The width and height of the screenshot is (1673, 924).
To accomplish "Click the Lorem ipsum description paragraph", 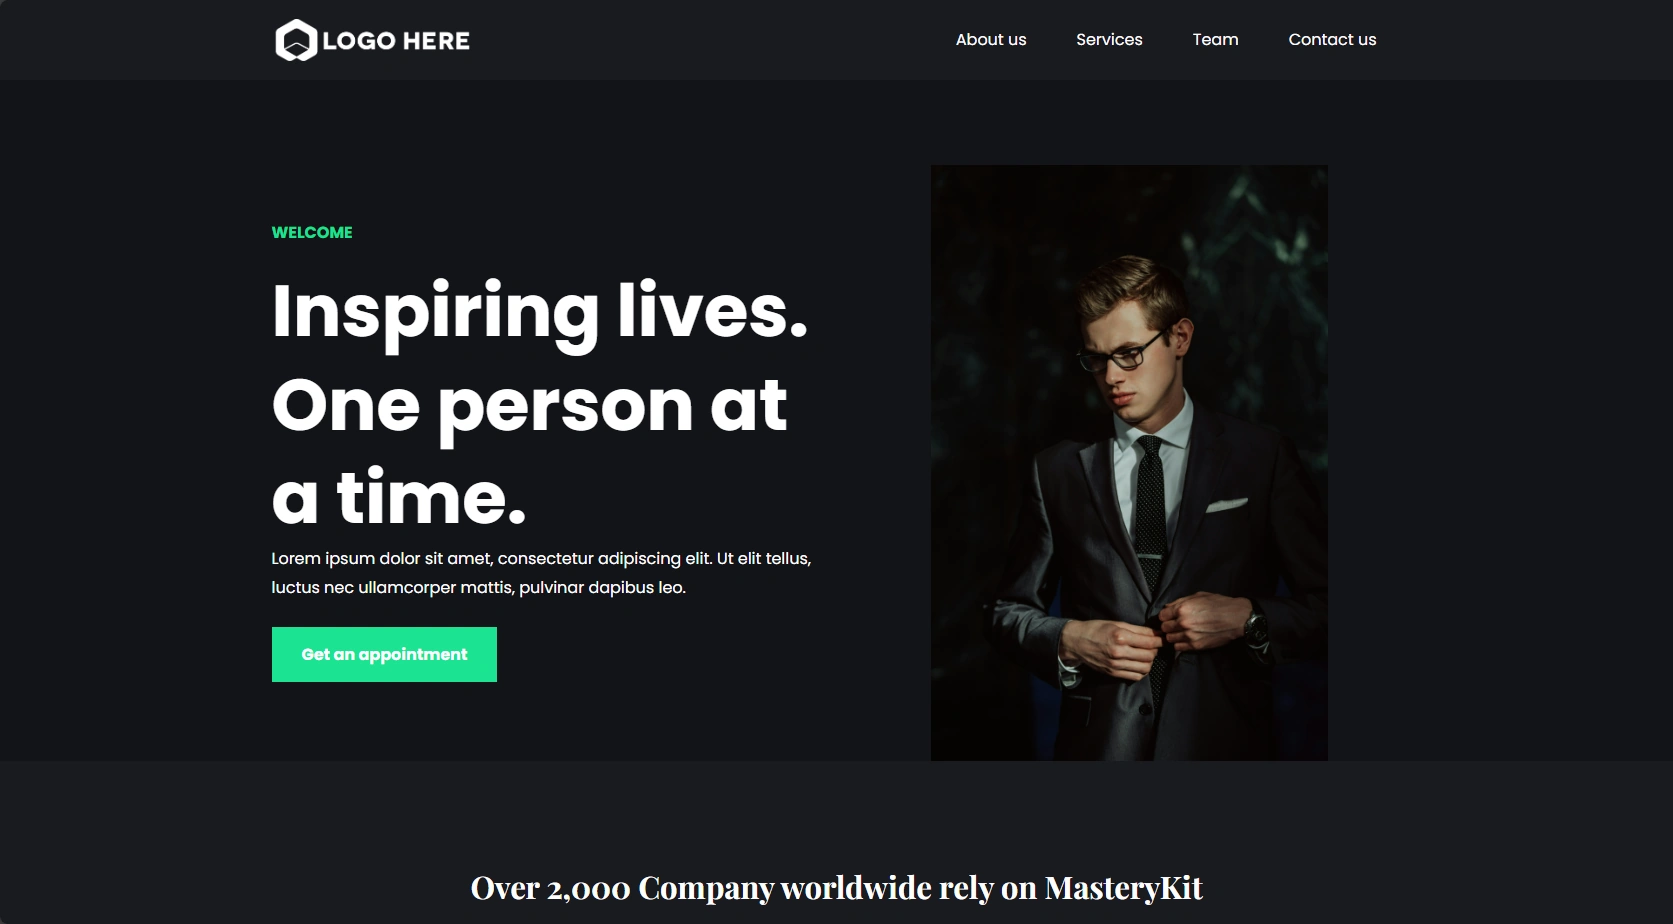I will click(541, 573).
